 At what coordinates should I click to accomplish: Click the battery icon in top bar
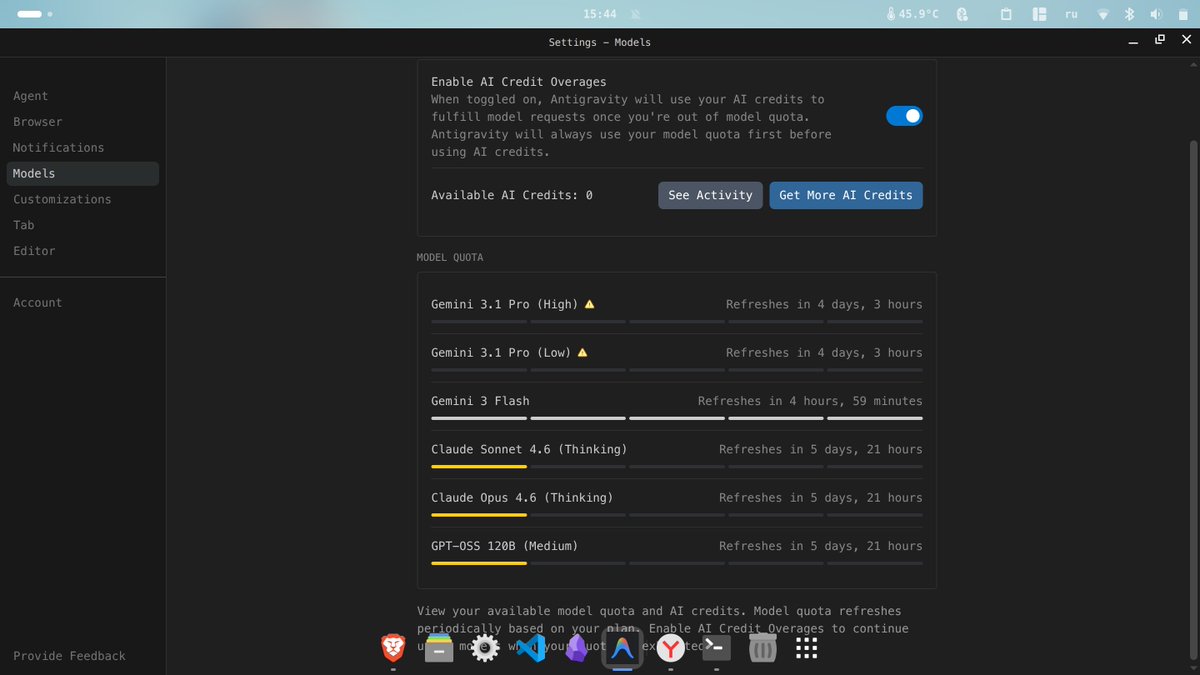point(1181,14)
